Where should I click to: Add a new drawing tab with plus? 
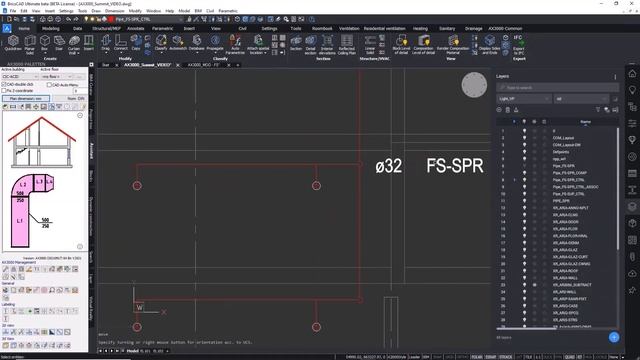point(238,65)
